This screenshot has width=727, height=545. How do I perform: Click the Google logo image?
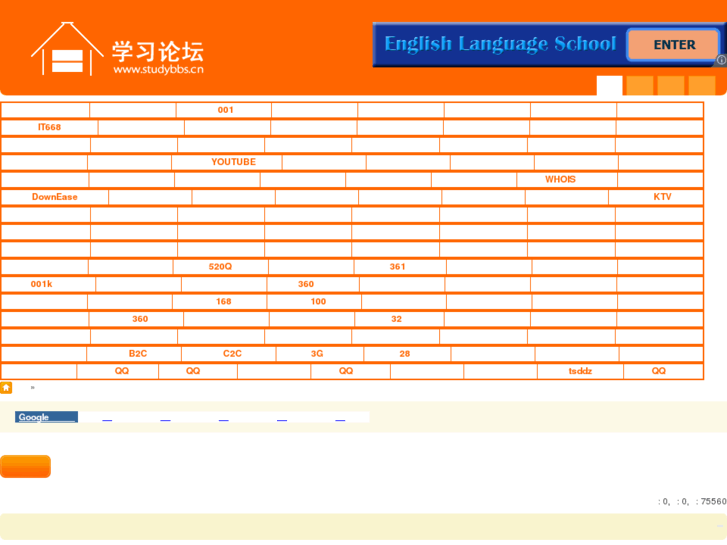tap(46, 417)
